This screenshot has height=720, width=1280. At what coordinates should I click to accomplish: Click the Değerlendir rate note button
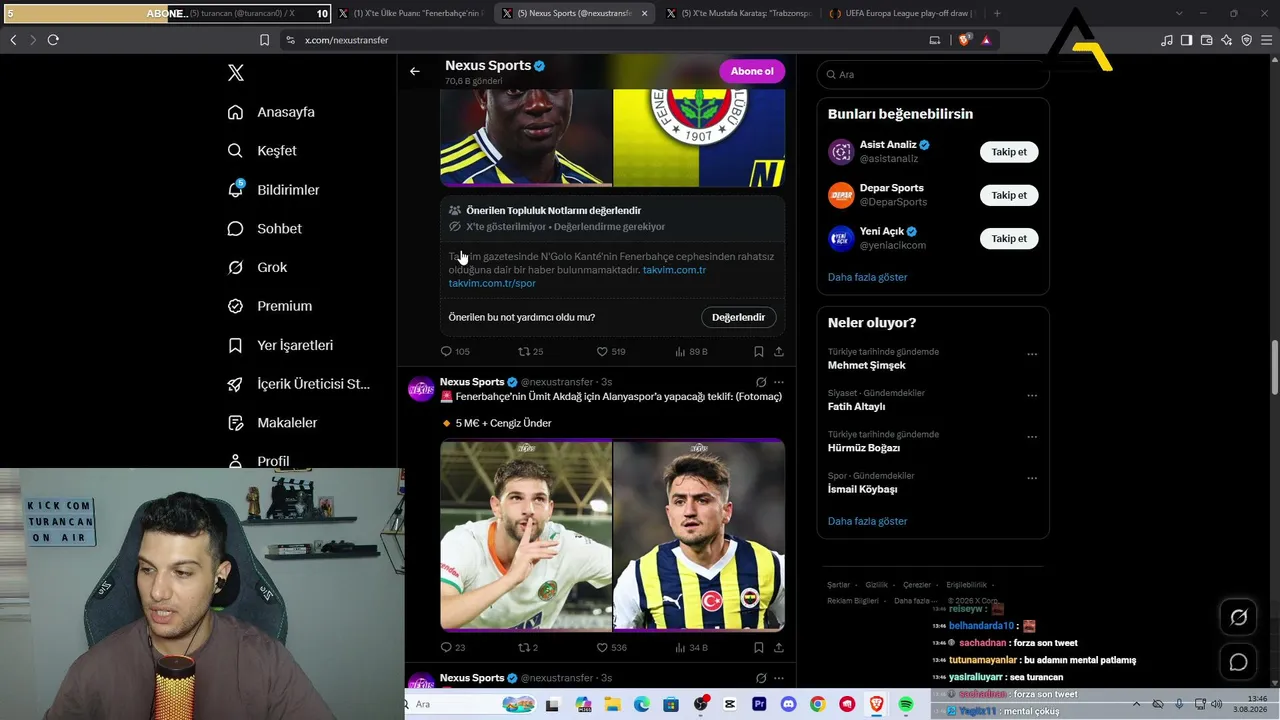click(x=738, y=317)
